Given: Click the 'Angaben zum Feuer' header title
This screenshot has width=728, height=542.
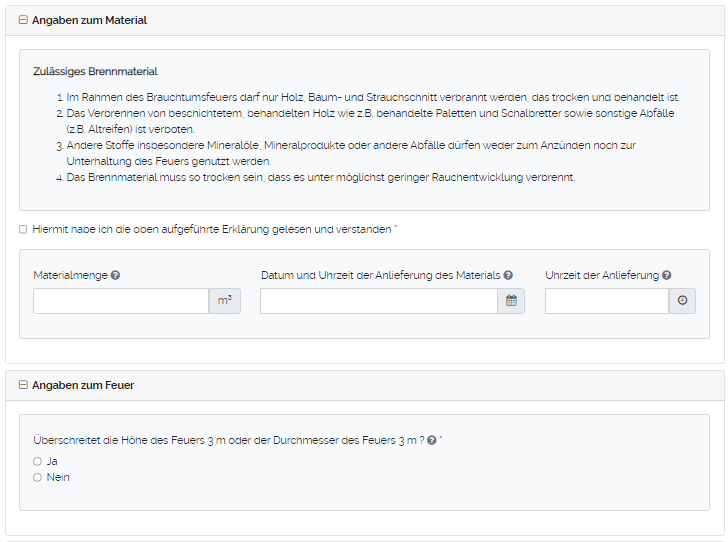Looking at the screenshot, I should tap(83, 385).
